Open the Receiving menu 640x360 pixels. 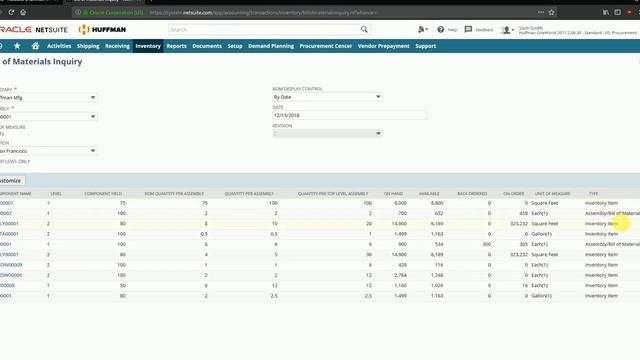pos(117,46)
